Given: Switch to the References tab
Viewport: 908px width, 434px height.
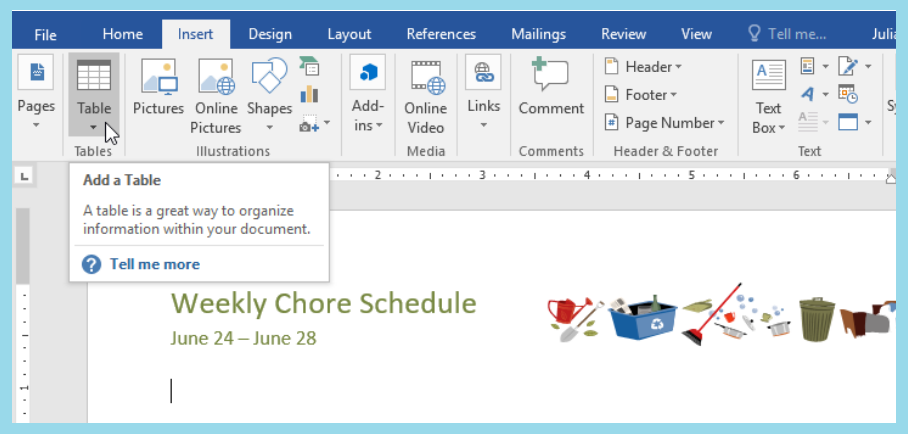Looking at the screenshot, I should tap(441, 34).
